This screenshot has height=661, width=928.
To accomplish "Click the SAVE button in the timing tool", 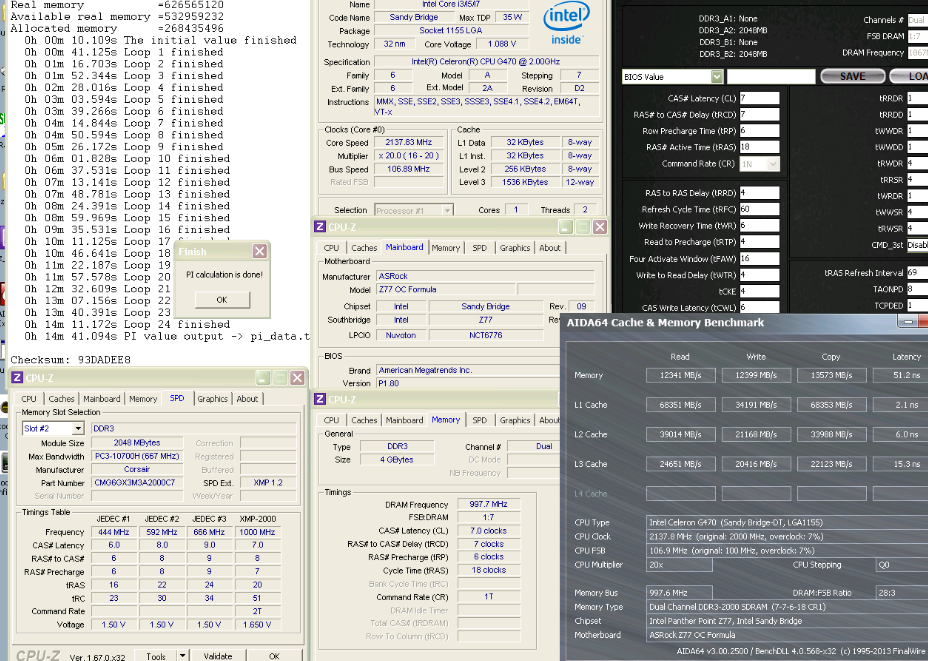I will click(852, 76).
